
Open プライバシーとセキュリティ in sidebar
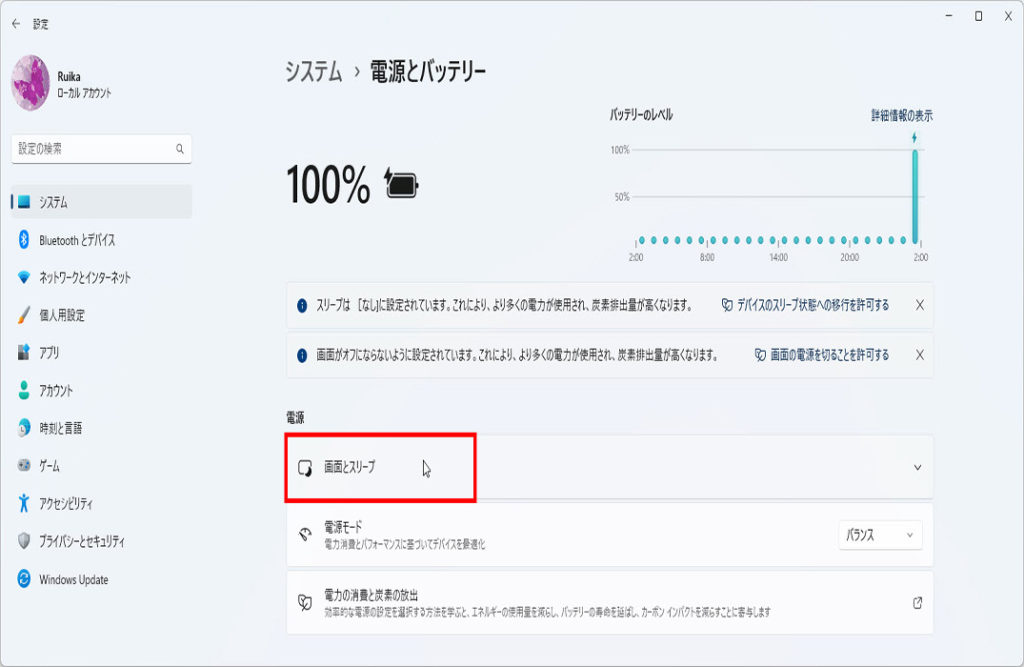[x=82, y=541]
